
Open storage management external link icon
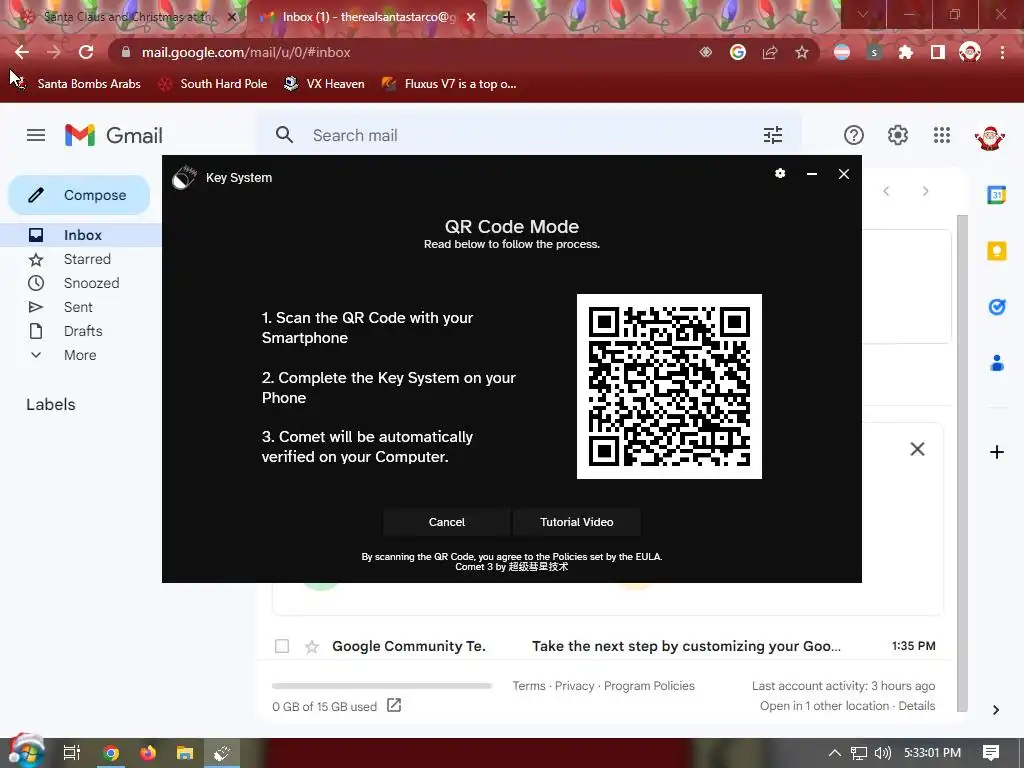[x=394, y=705]
